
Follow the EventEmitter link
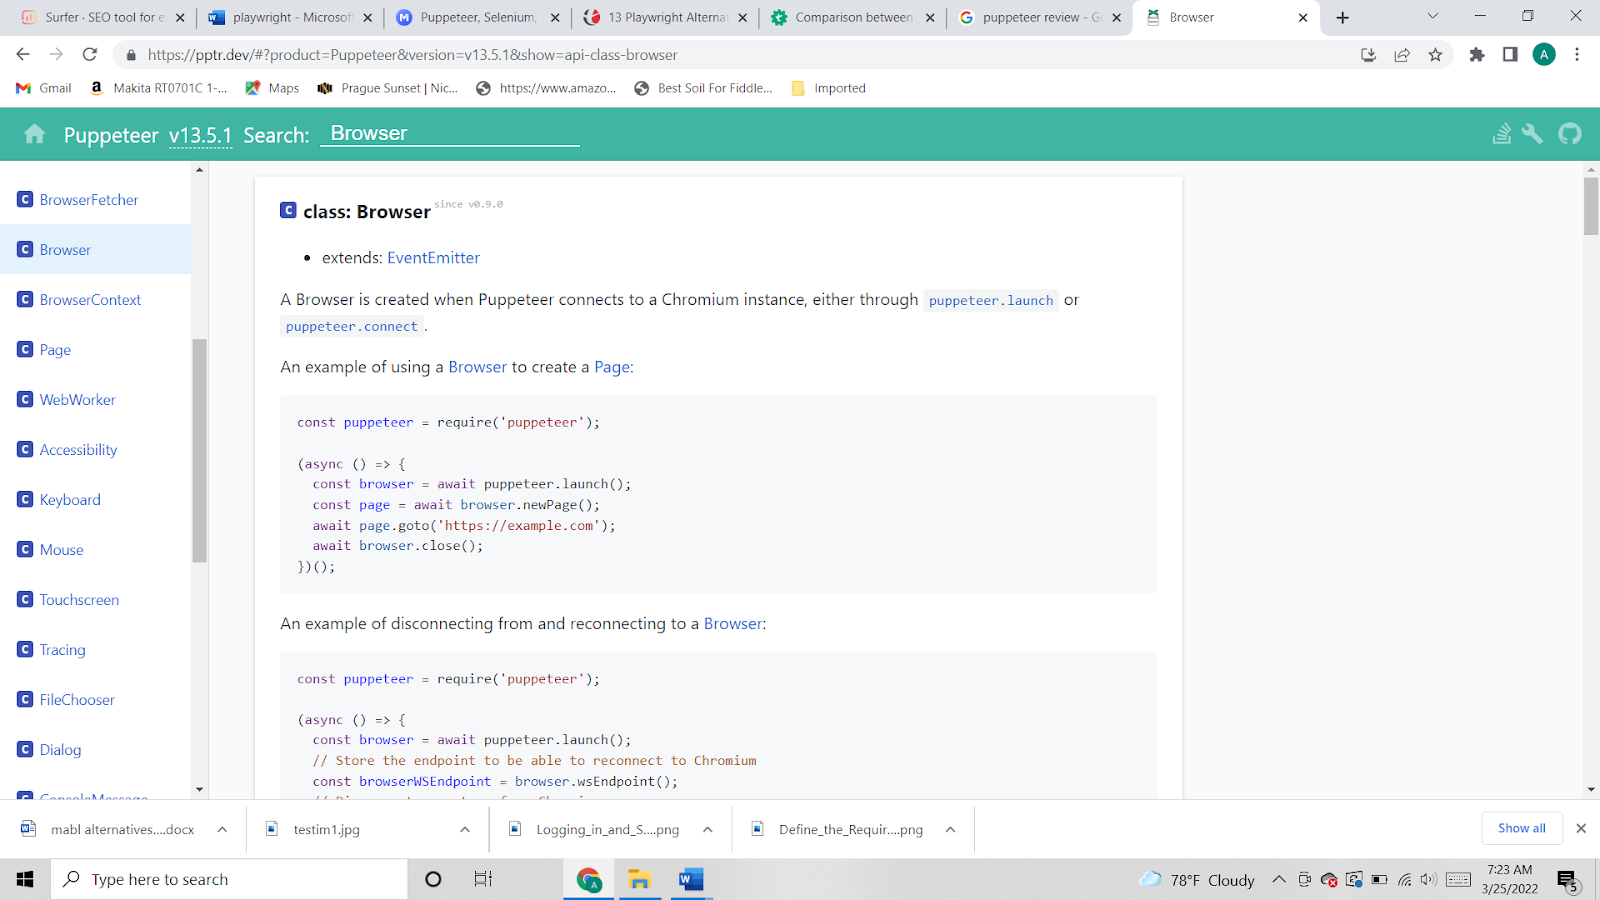(x=433, y=257)
